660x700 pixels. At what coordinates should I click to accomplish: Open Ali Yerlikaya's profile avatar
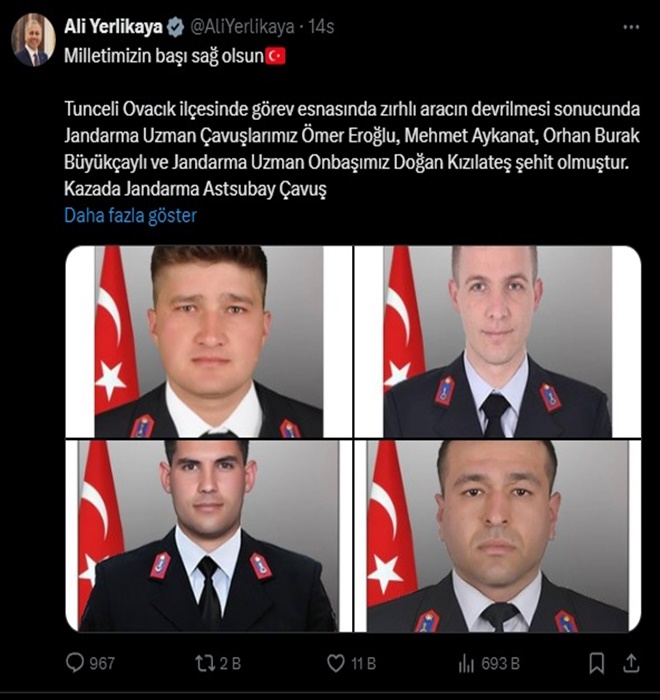[33, 40]
